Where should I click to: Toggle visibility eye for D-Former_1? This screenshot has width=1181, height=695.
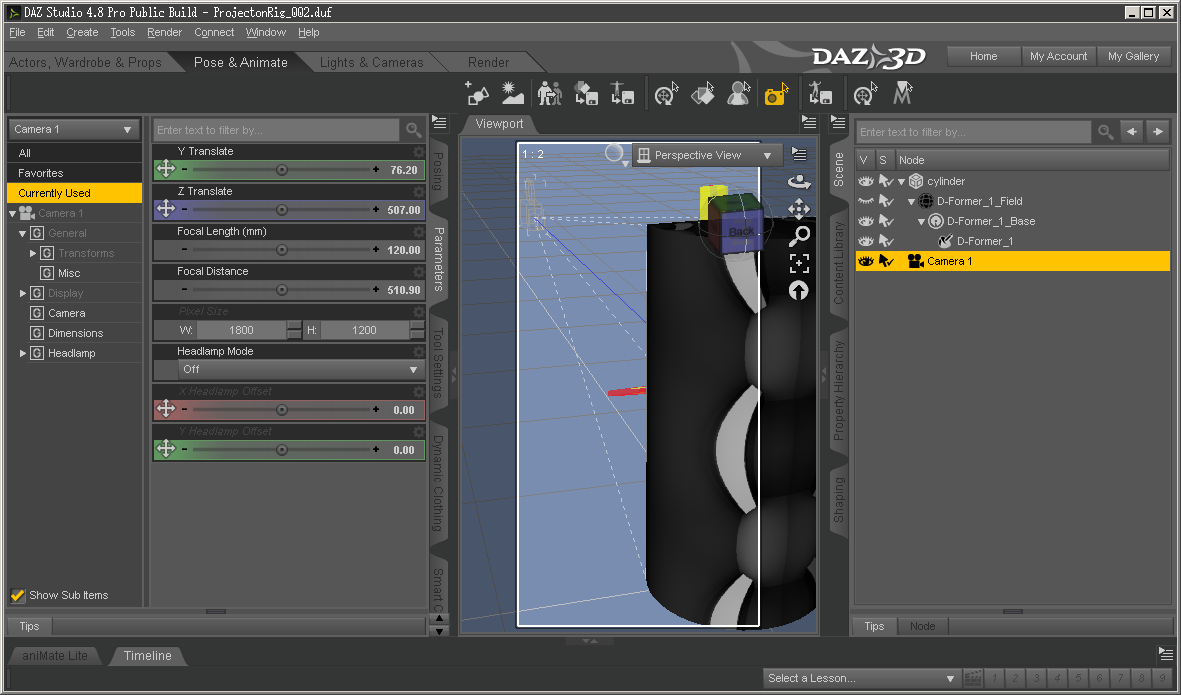click(866, 241)
